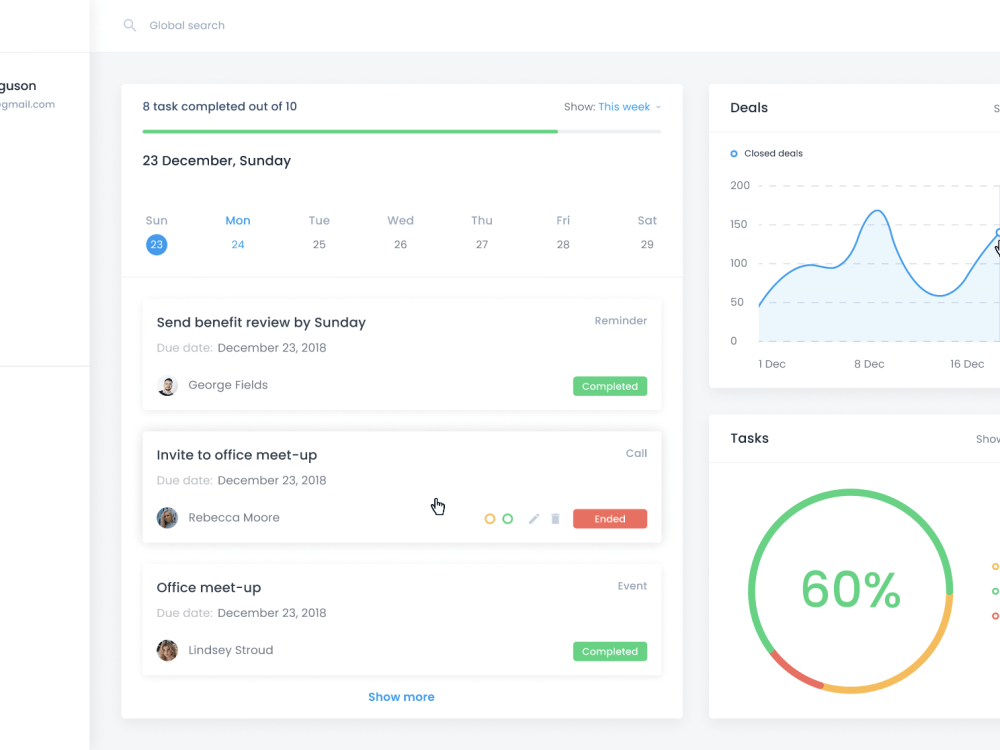Image resolution: width=1000 pixels, height=750 pixels.
Task: Click Completed badge on Office meet-up
Action: coord(610,651)
